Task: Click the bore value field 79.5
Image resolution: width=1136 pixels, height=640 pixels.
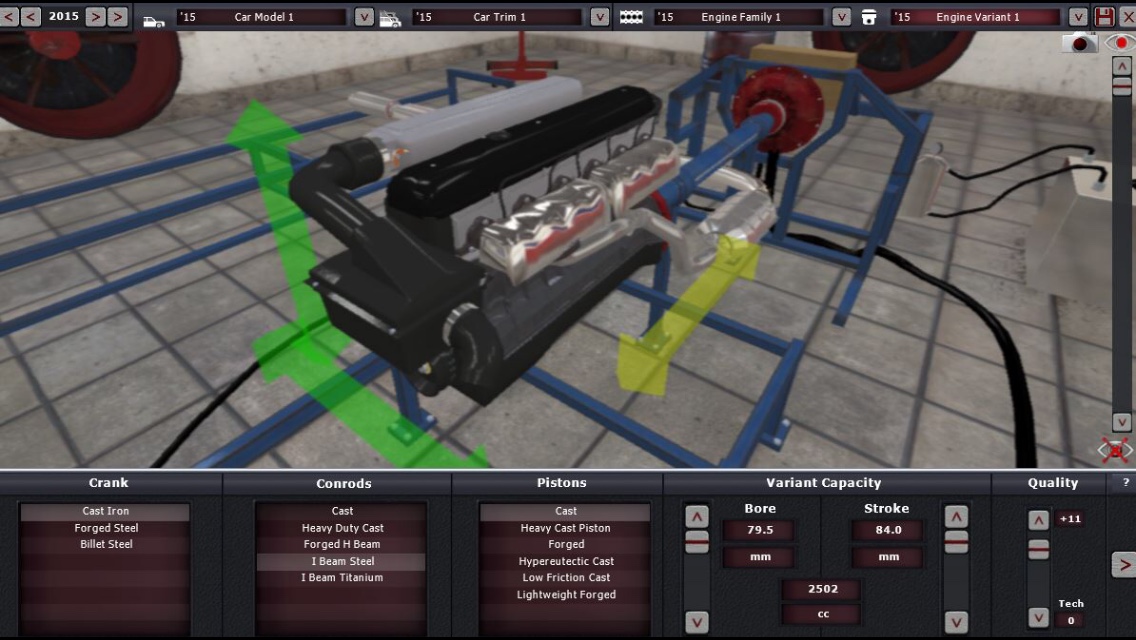Action: 759,530
